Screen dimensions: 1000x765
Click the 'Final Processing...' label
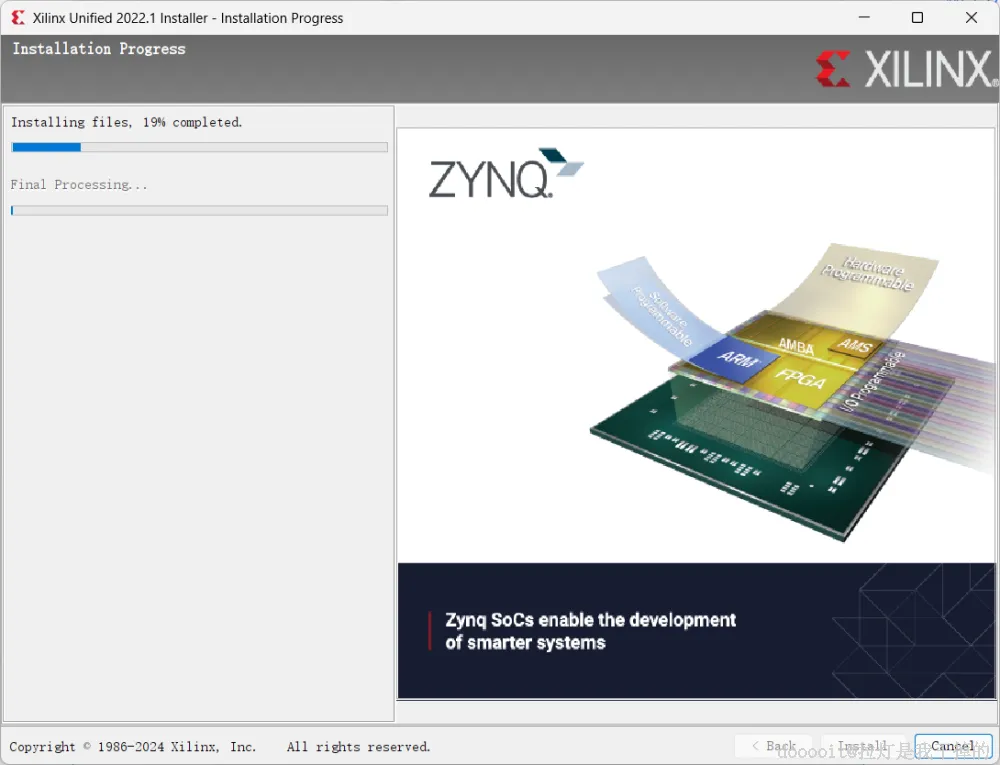78,185
